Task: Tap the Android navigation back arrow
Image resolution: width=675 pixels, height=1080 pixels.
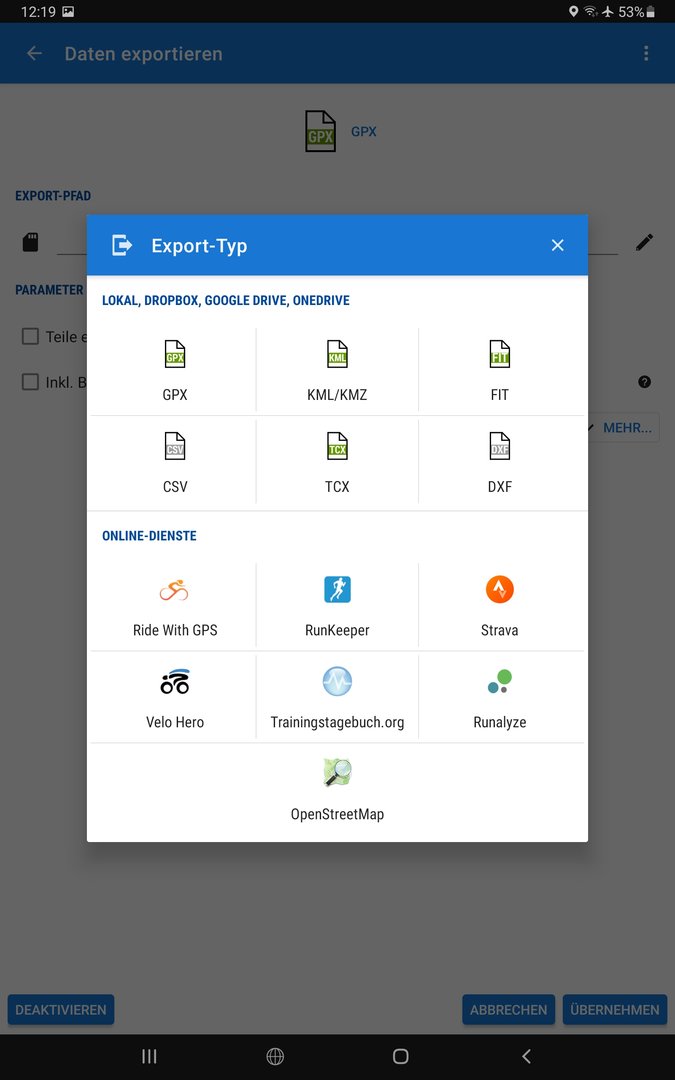Action: pyautogui.click(x=526, y=1056)
